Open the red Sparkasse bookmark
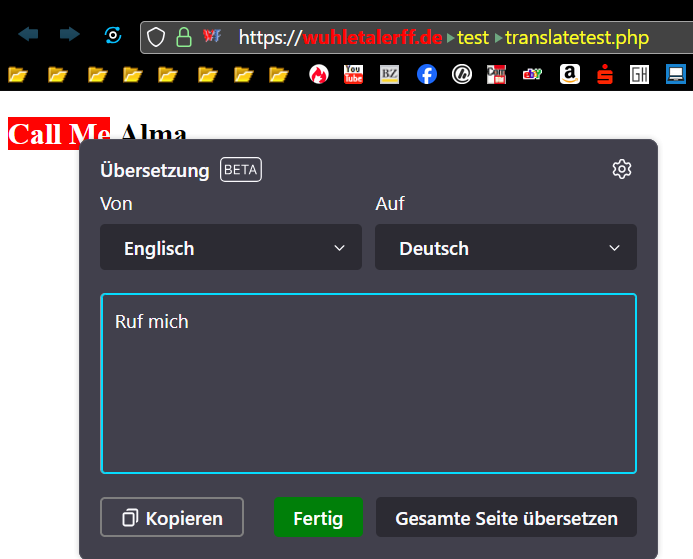The image size is (693, 559). pyautogui.click(x=605, y=74)
